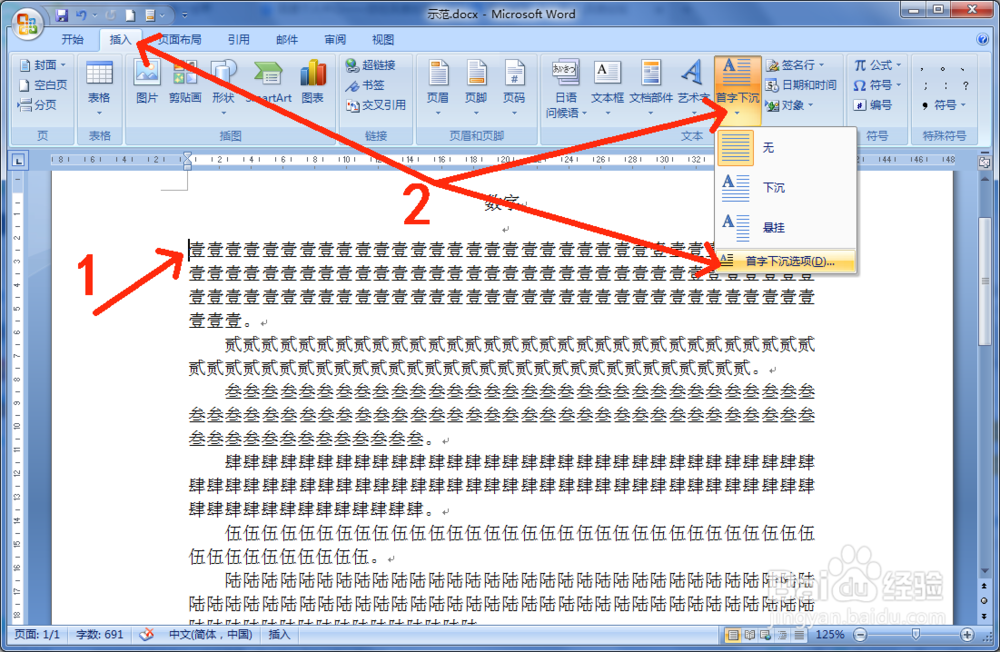Switch to web layout view
This screenshot has height=652, width=1000.
765,635
